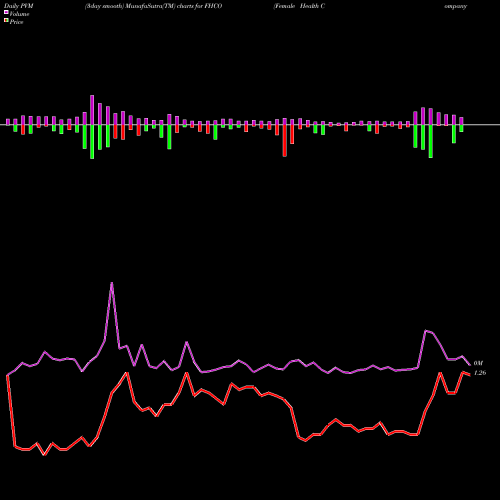Screen dimensions: 500x500
Task: Click the green-red Price legend swatch
Action: (6, 20)
